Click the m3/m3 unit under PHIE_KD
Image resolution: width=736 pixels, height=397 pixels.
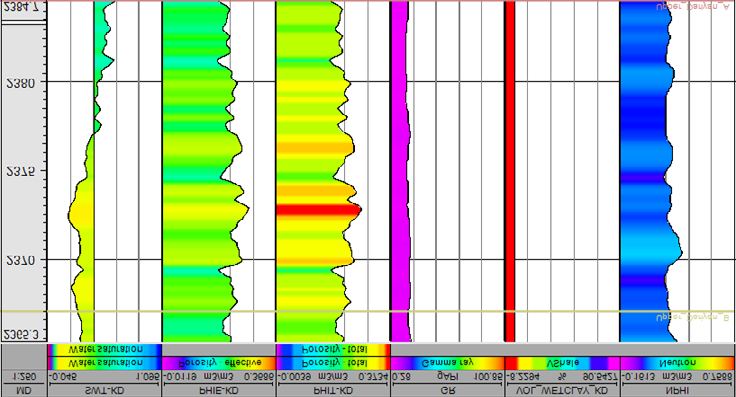(219, 377)
